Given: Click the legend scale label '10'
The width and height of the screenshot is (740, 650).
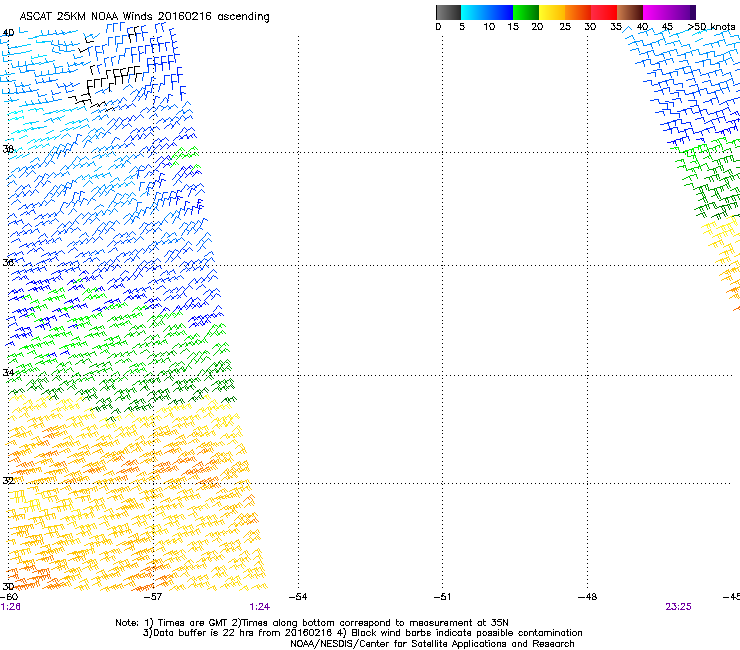Looking at the screenshot, I should [489, 27].
